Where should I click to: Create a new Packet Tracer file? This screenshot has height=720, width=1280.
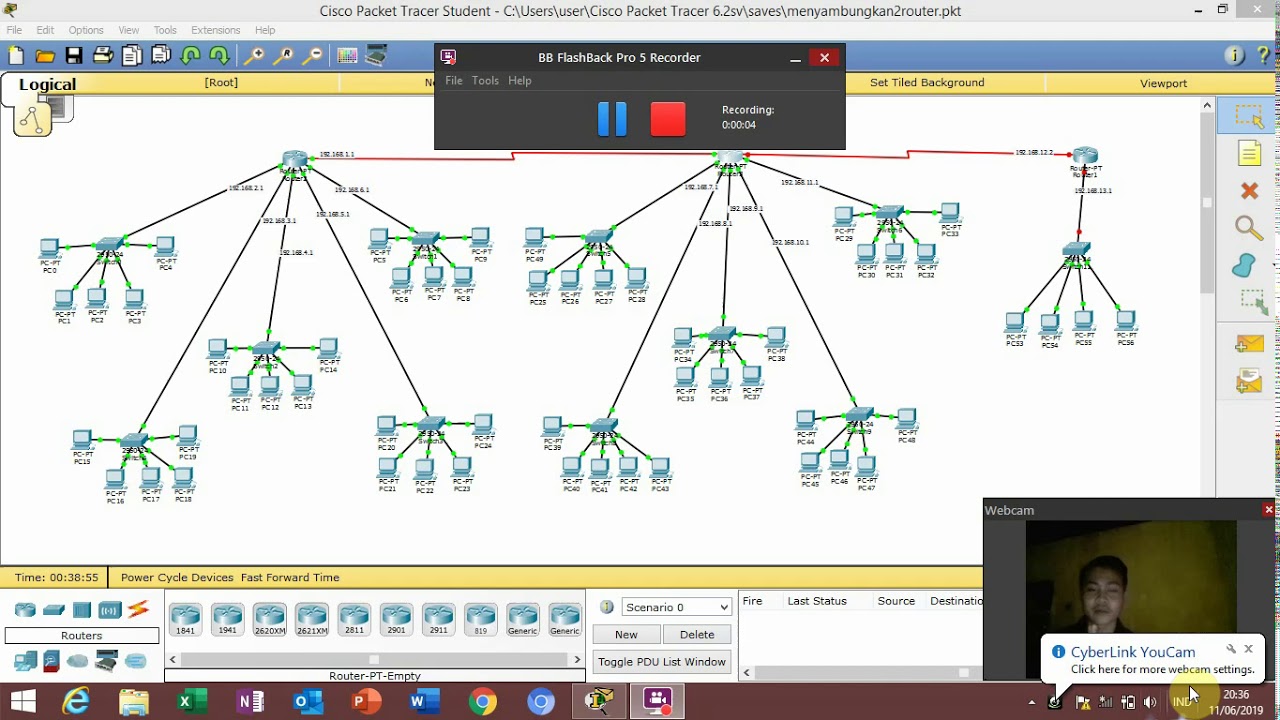15,56
